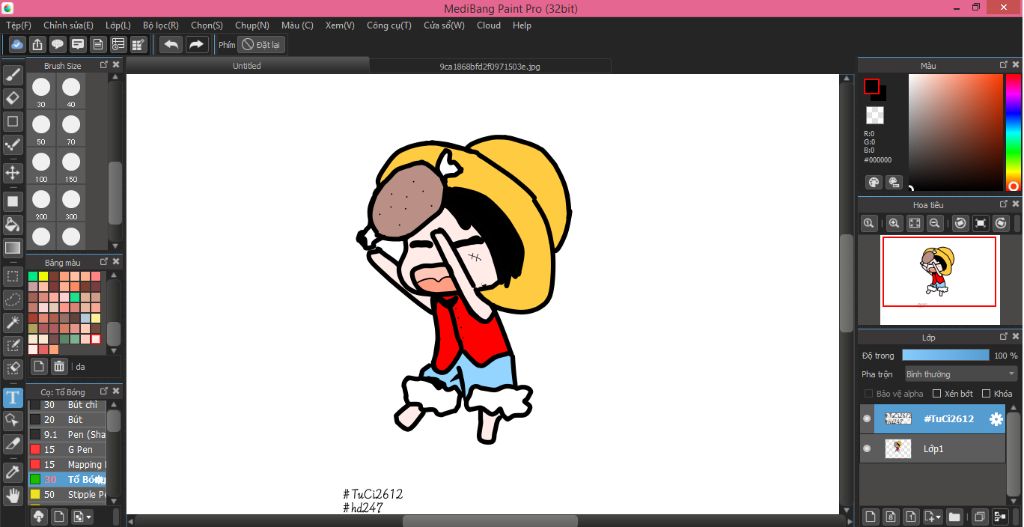This screenshot has height=527, width=1024.
Task: Select the Magic Wand tool
Action: [12, 322]
